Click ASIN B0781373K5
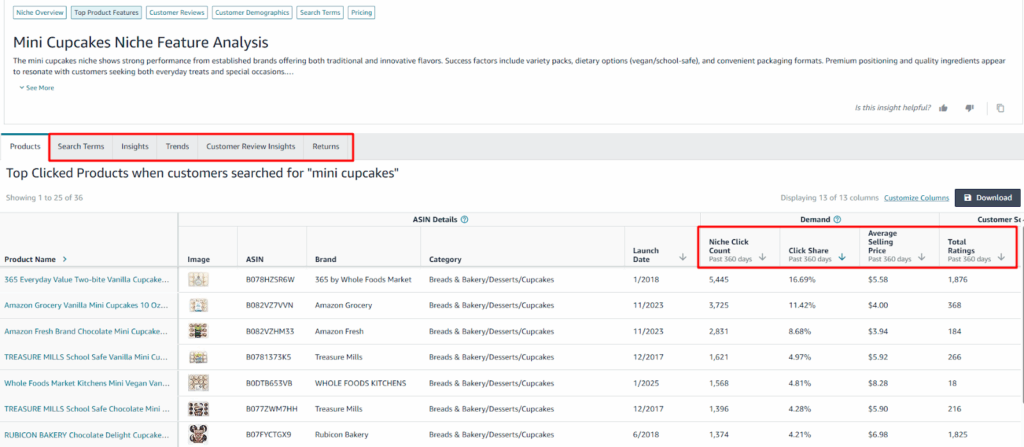Screen dimensions: 1024x447 click(268, 357)
